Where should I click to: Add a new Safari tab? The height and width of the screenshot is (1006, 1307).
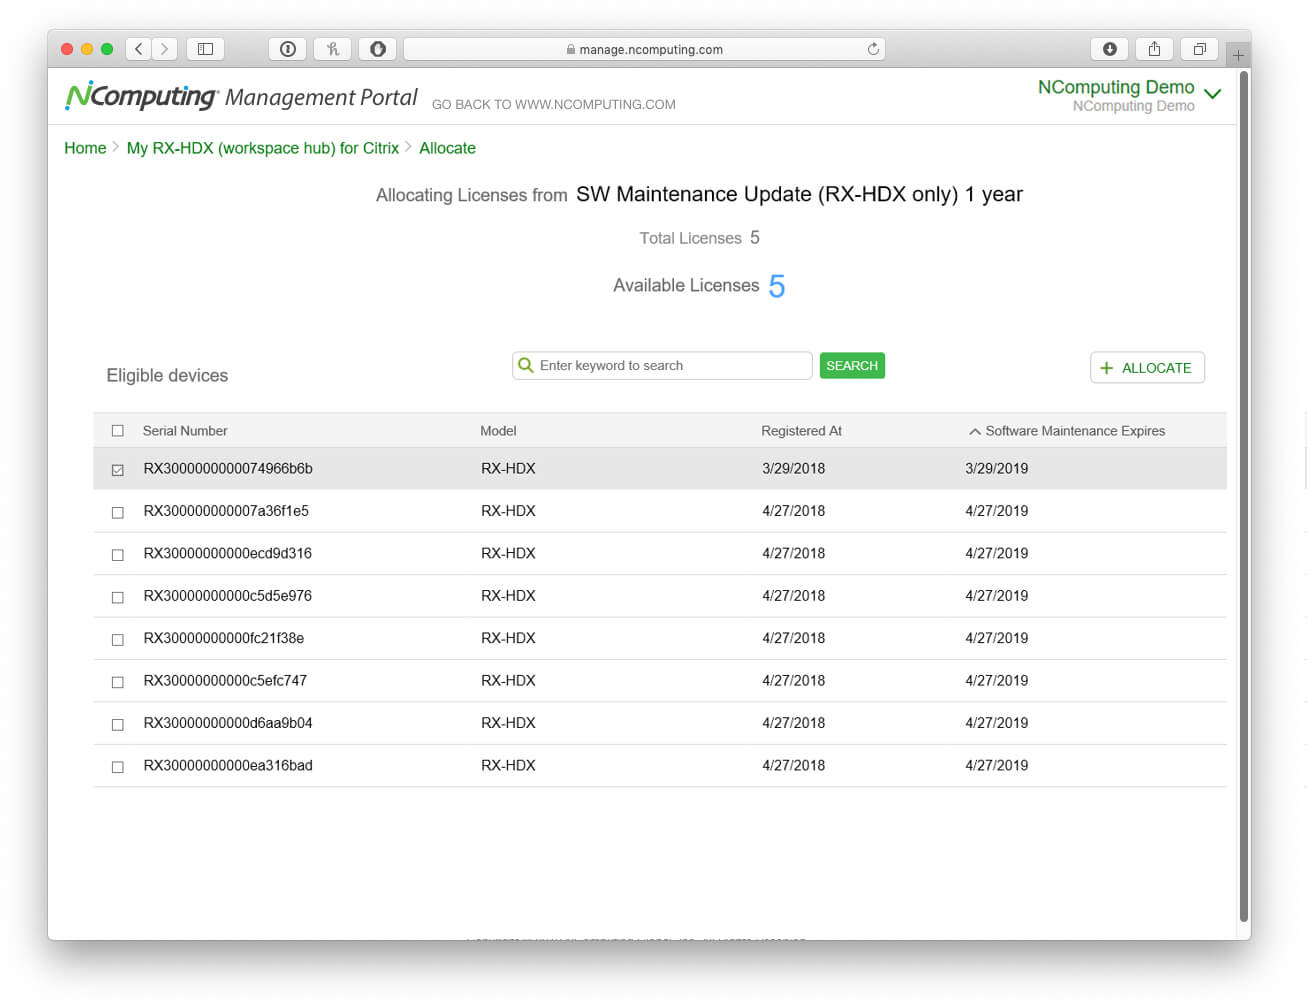(1238, 55)
